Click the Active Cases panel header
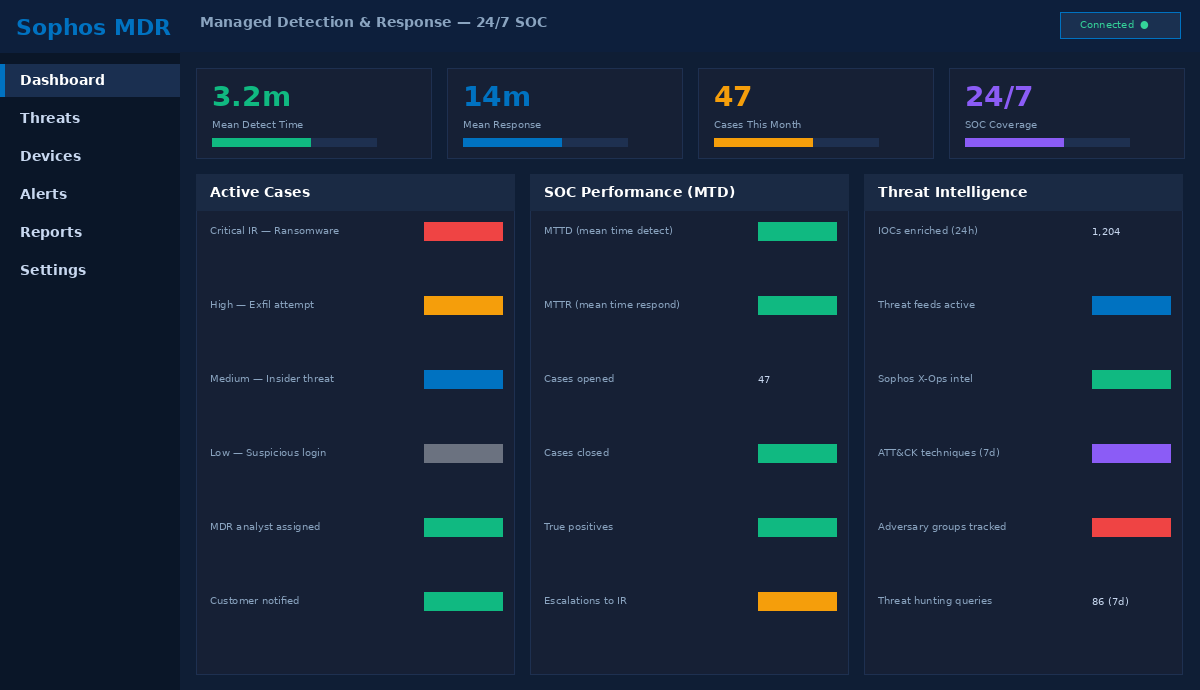Viewport: 1200px width, 690px height. pyautogui.click(x=355, y=192)
